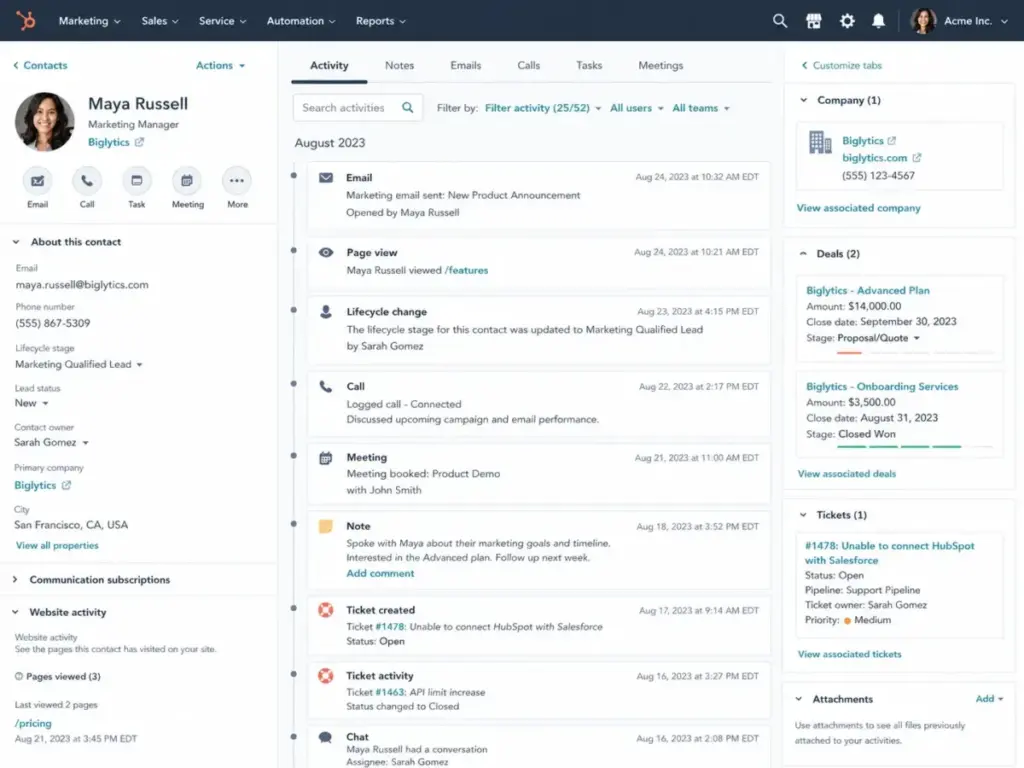Click the Email action icon under Maya Russell
Screen dimensions: 1024x768
pos(37,181)
